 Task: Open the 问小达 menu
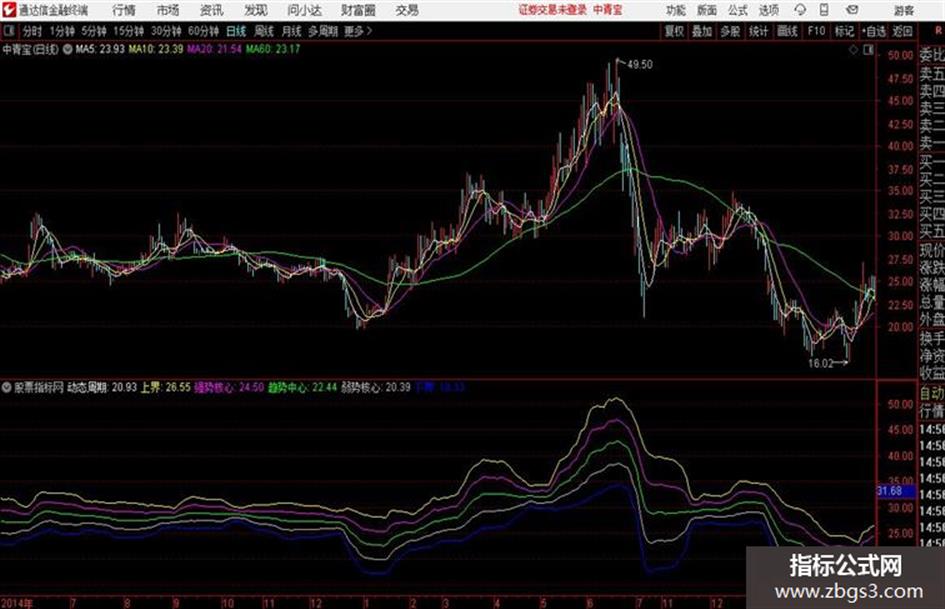(304, 10)
